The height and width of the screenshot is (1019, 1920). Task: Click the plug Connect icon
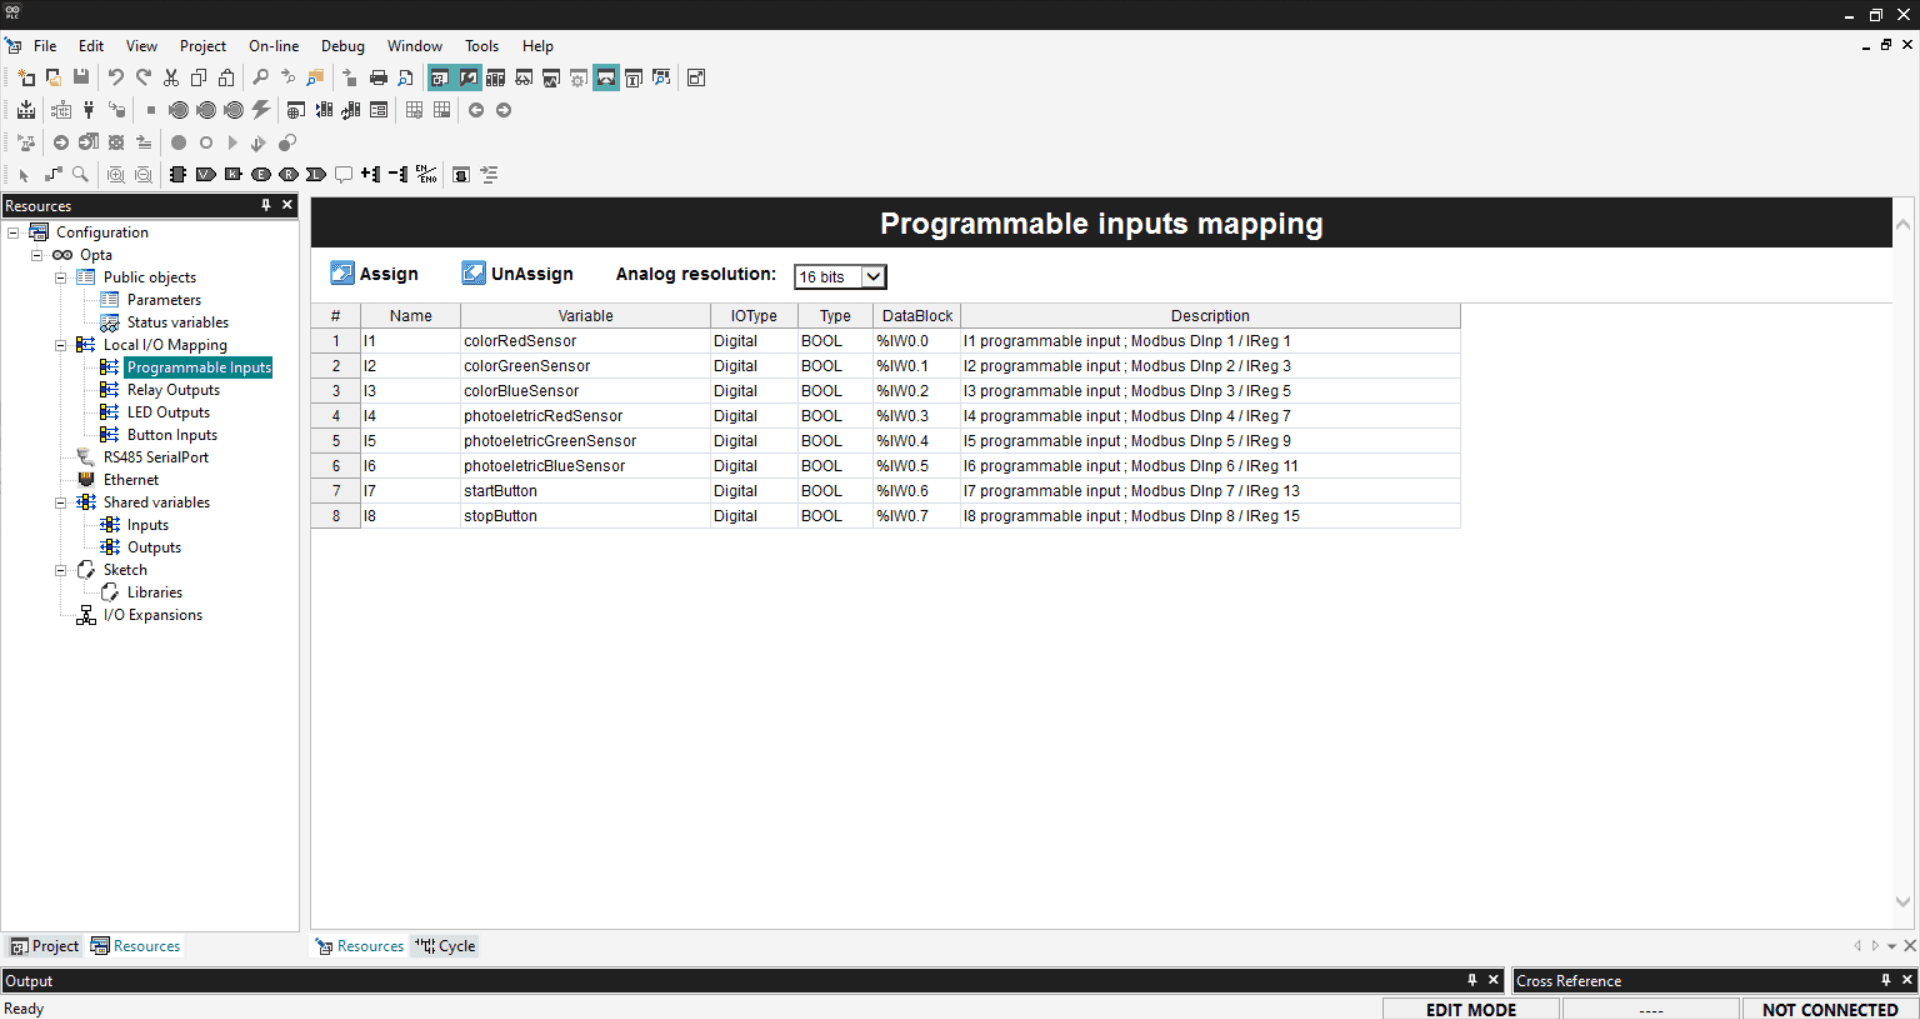click(x=89, y=110)
